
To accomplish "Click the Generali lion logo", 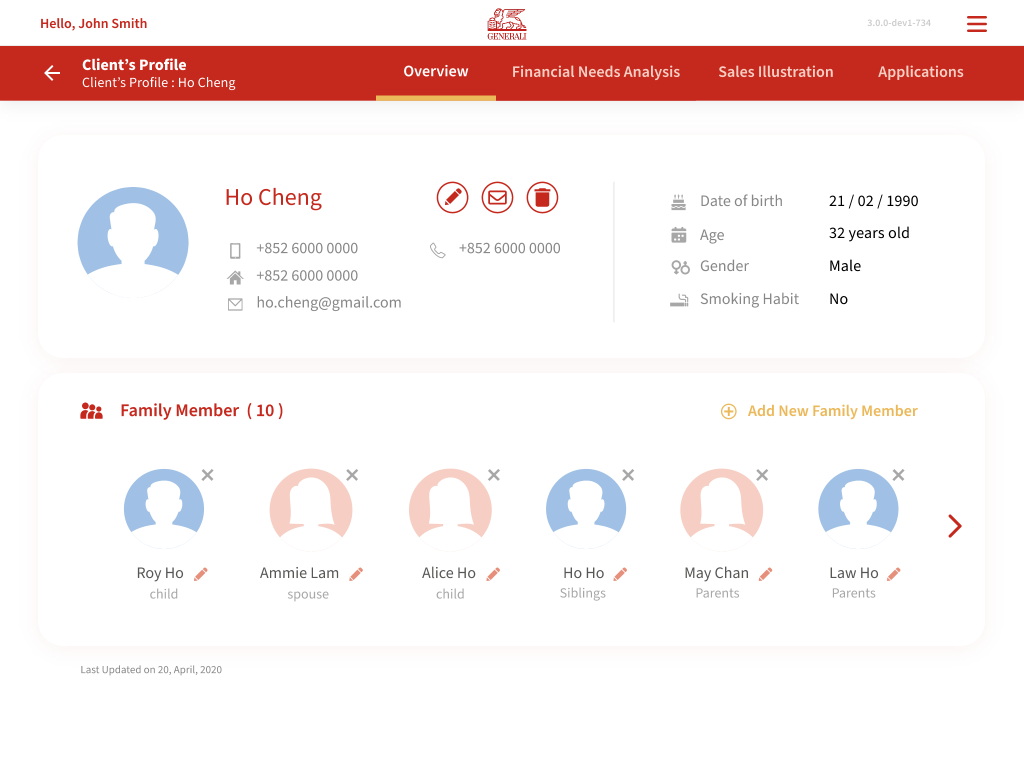I will (x=507, y=24).
